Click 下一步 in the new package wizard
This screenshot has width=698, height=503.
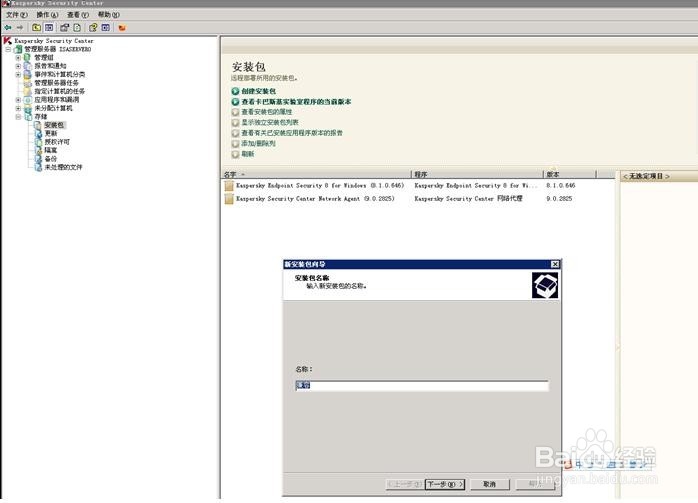pyautogui.click(x=445, y=484)
